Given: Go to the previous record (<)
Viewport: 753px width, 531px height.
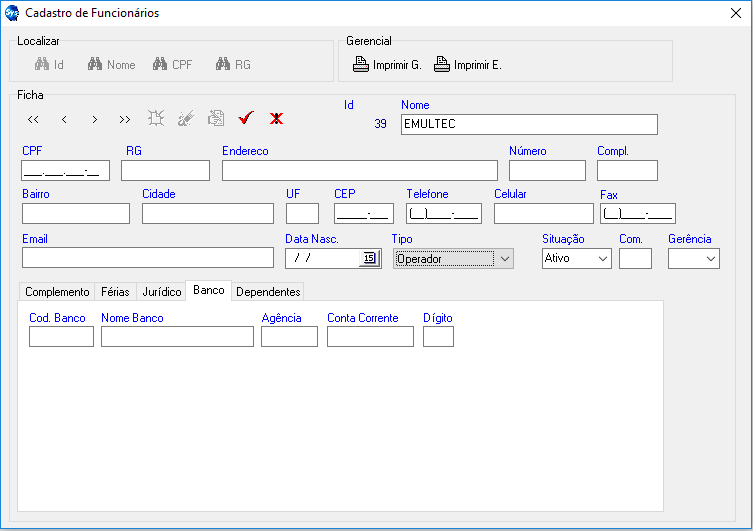Looking at the screenshot, I should (x=64, y=119).
